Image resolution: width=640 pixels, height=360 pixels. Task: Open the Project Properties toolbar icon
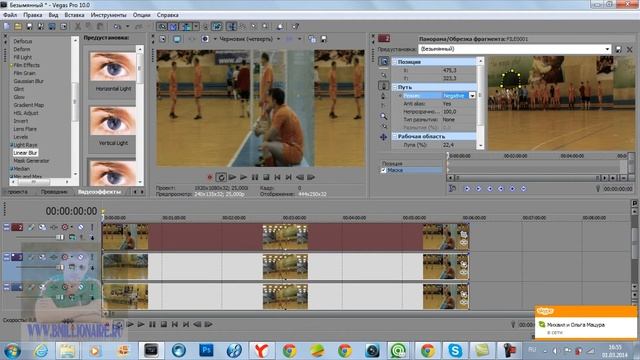click(x=64, y=27)
